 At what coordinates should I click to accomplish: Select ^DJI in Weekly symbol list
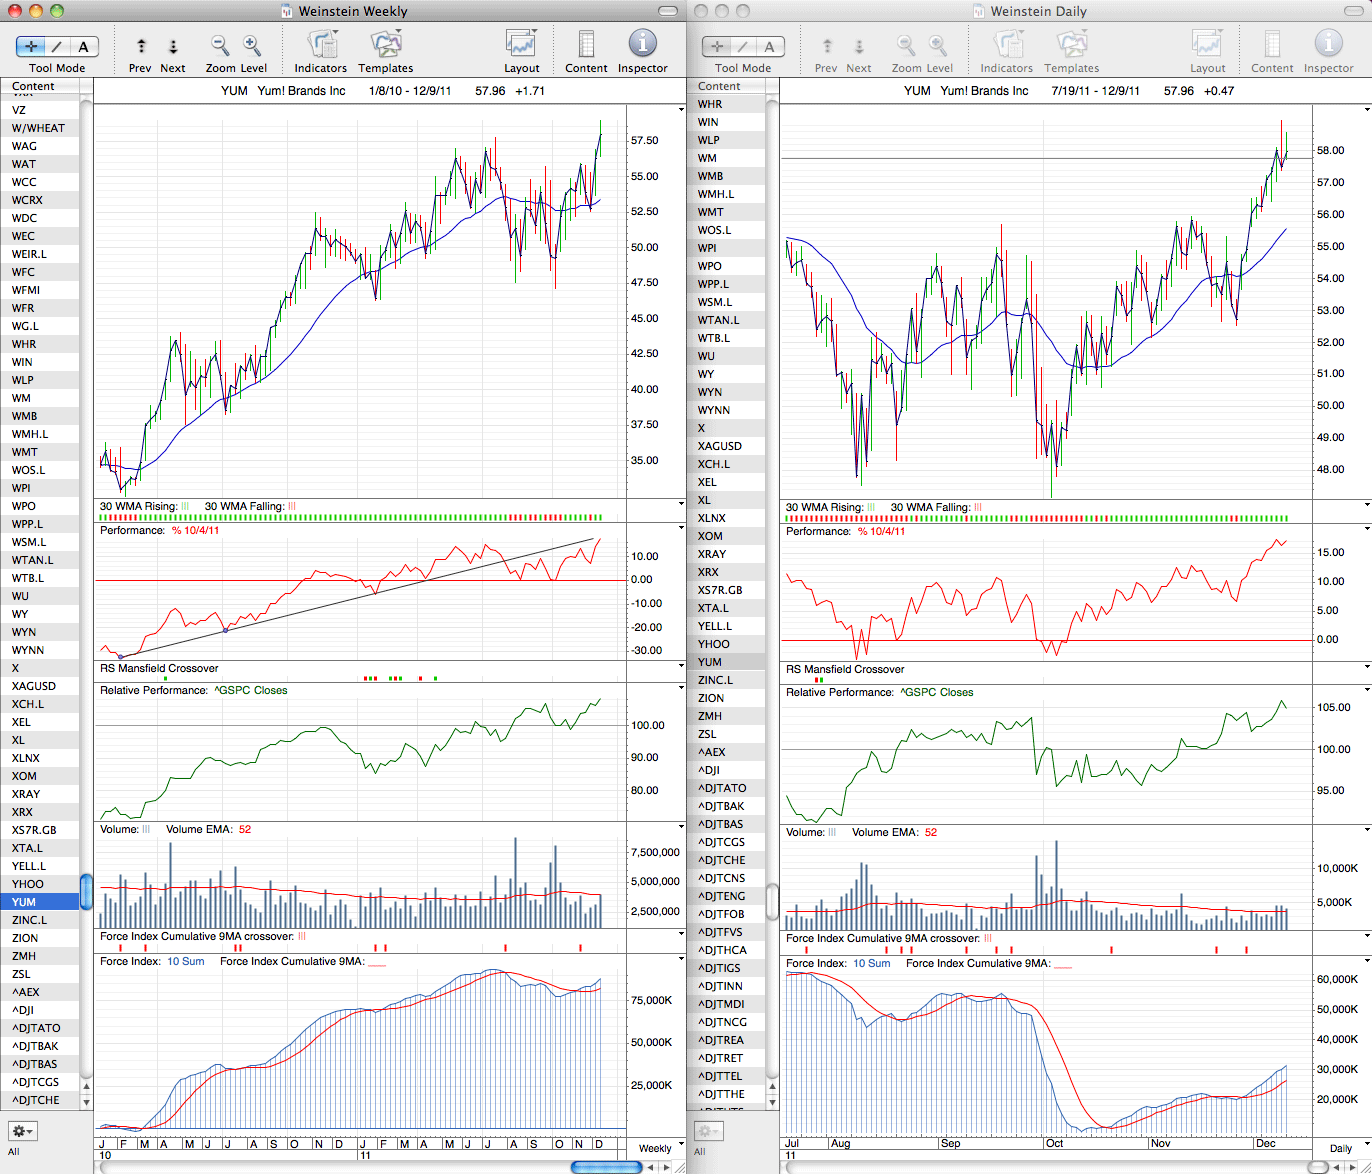click(x=40, y=1010)
